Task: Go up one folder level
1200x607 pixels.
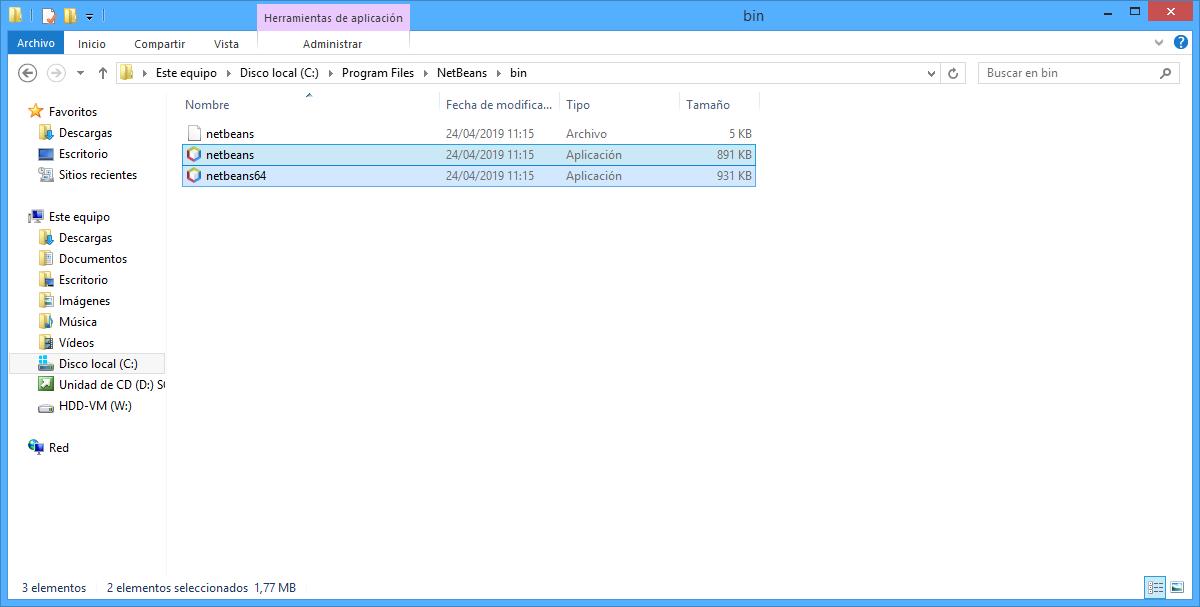Action: coord(102,73)
